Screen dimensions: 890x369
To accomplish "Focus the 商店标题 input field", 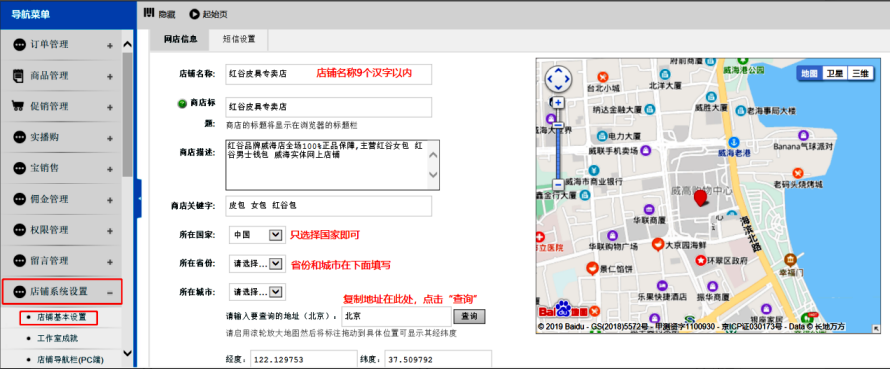I will coord(328,107).
